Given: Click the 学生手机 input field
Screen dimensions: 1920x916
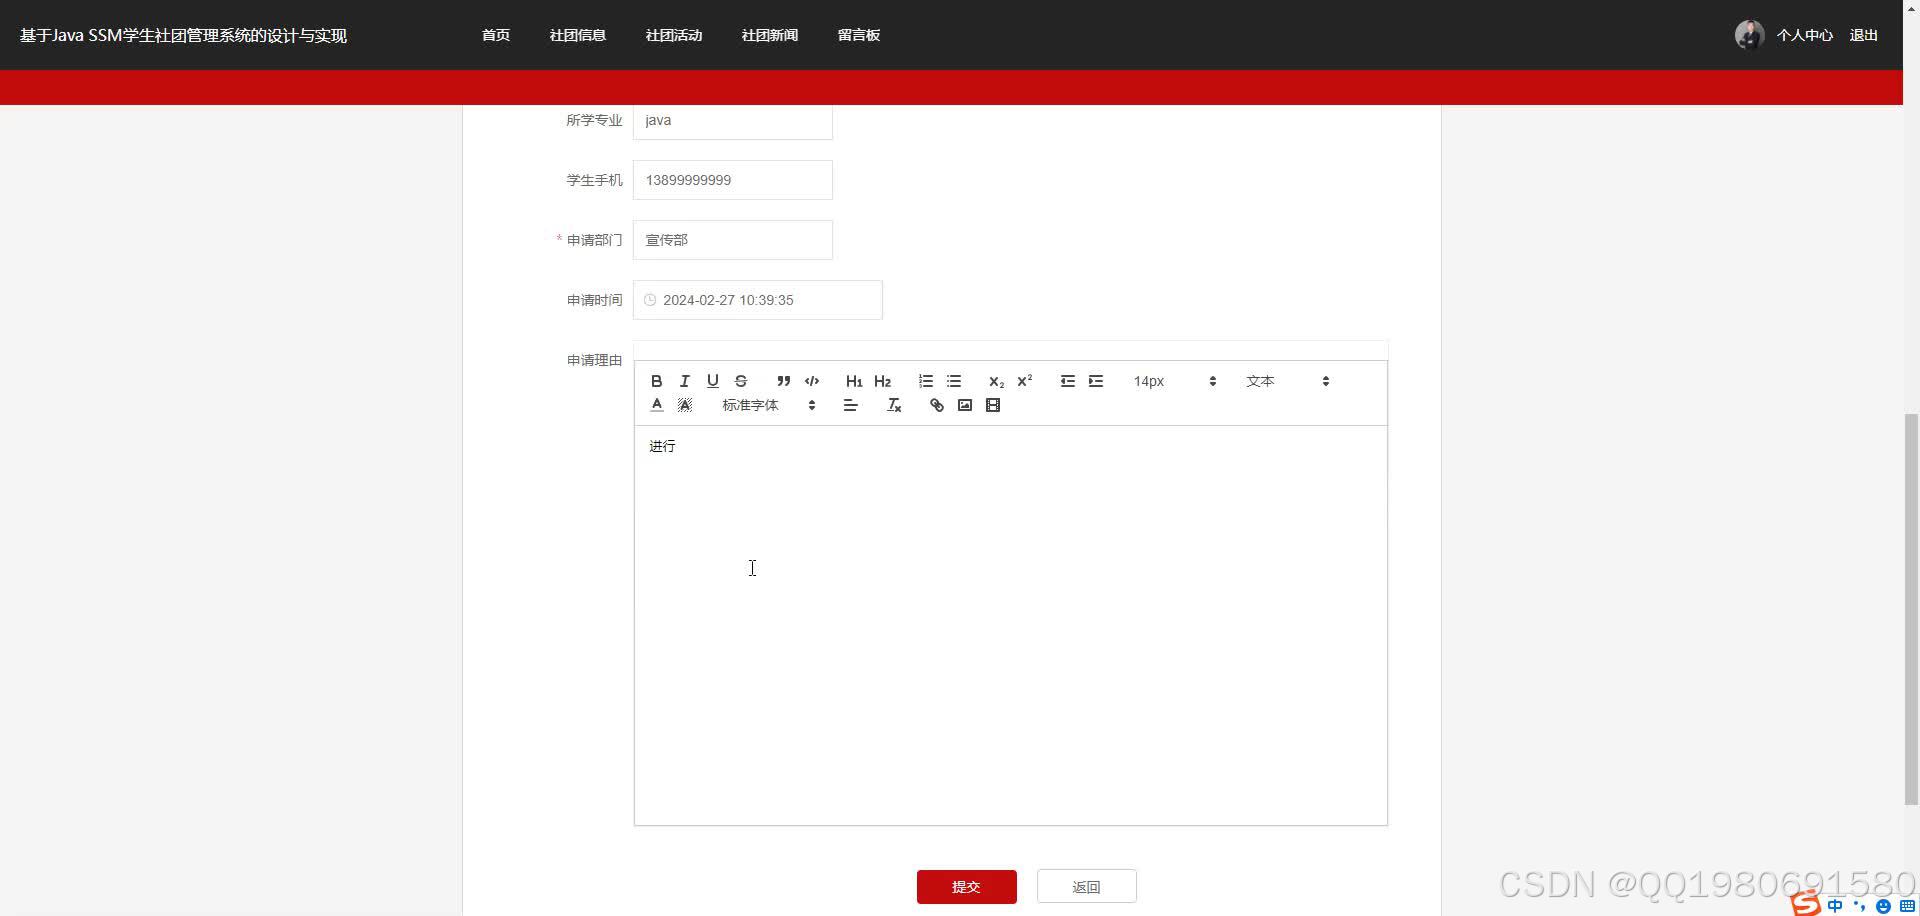Looking at the screenshot, I should 732,180.
